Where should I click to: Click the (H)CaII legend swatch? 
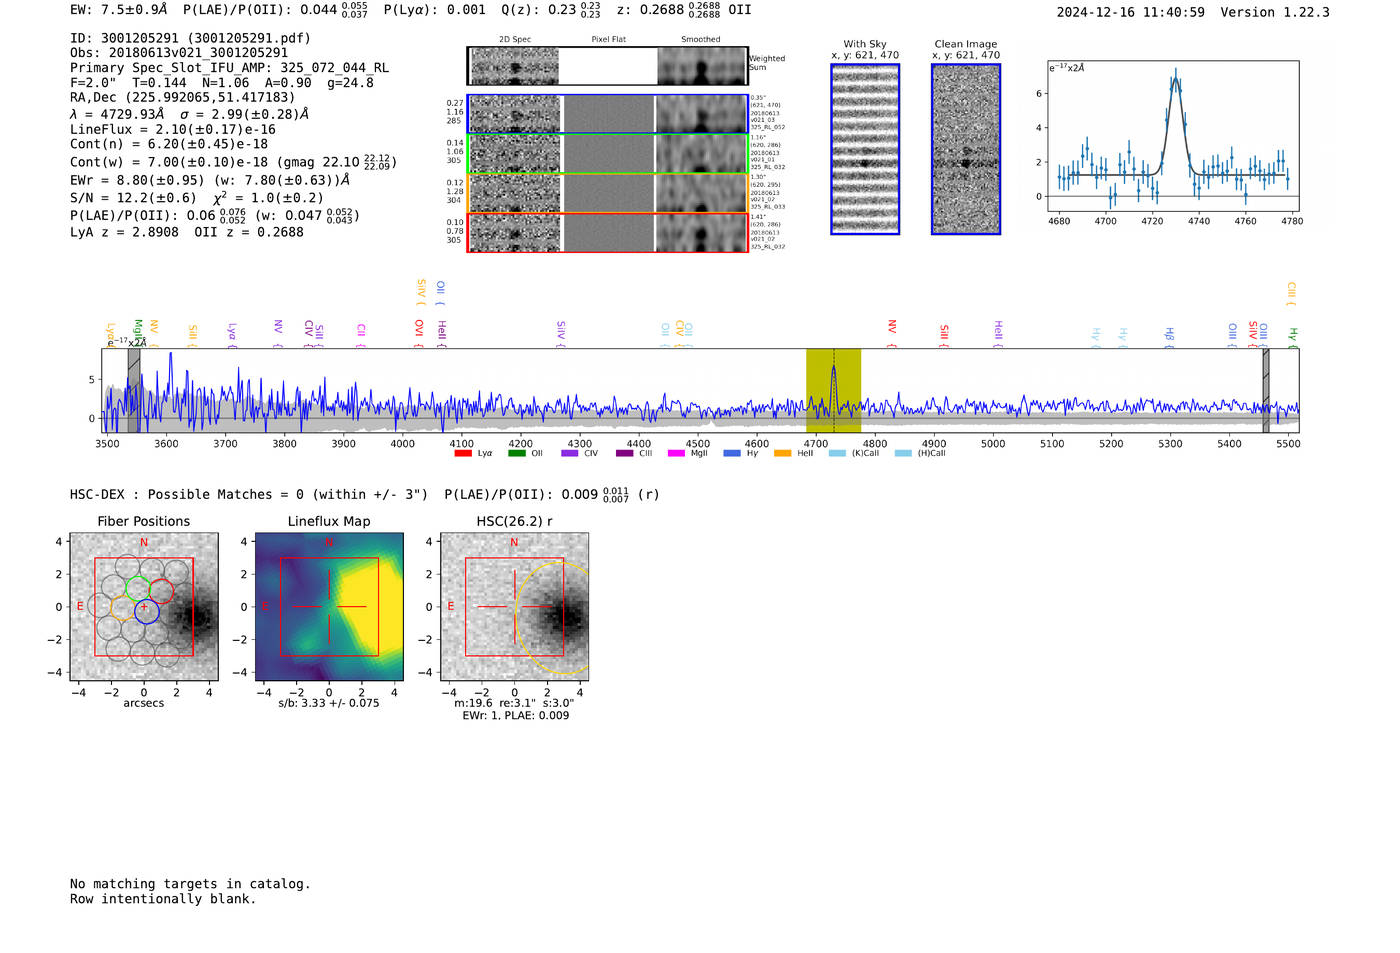903,454
